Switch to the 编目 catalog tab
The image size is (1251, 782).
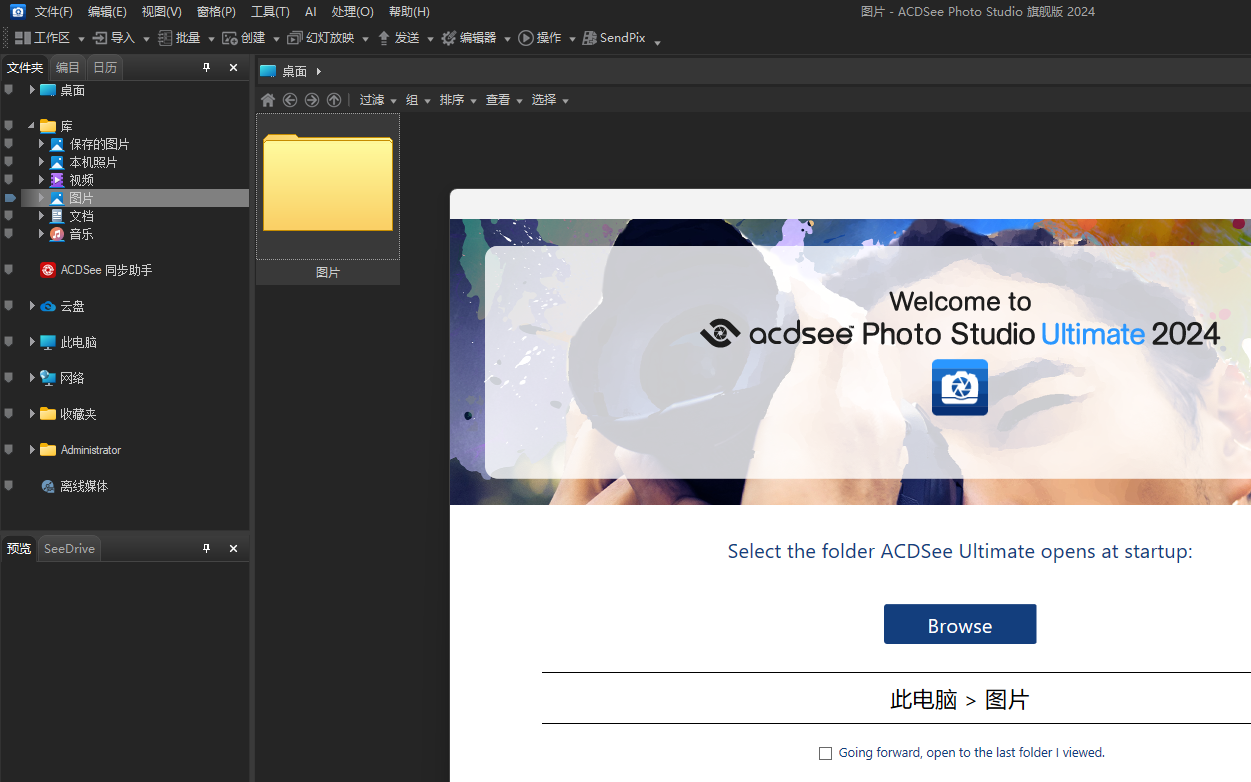(68, 68)
